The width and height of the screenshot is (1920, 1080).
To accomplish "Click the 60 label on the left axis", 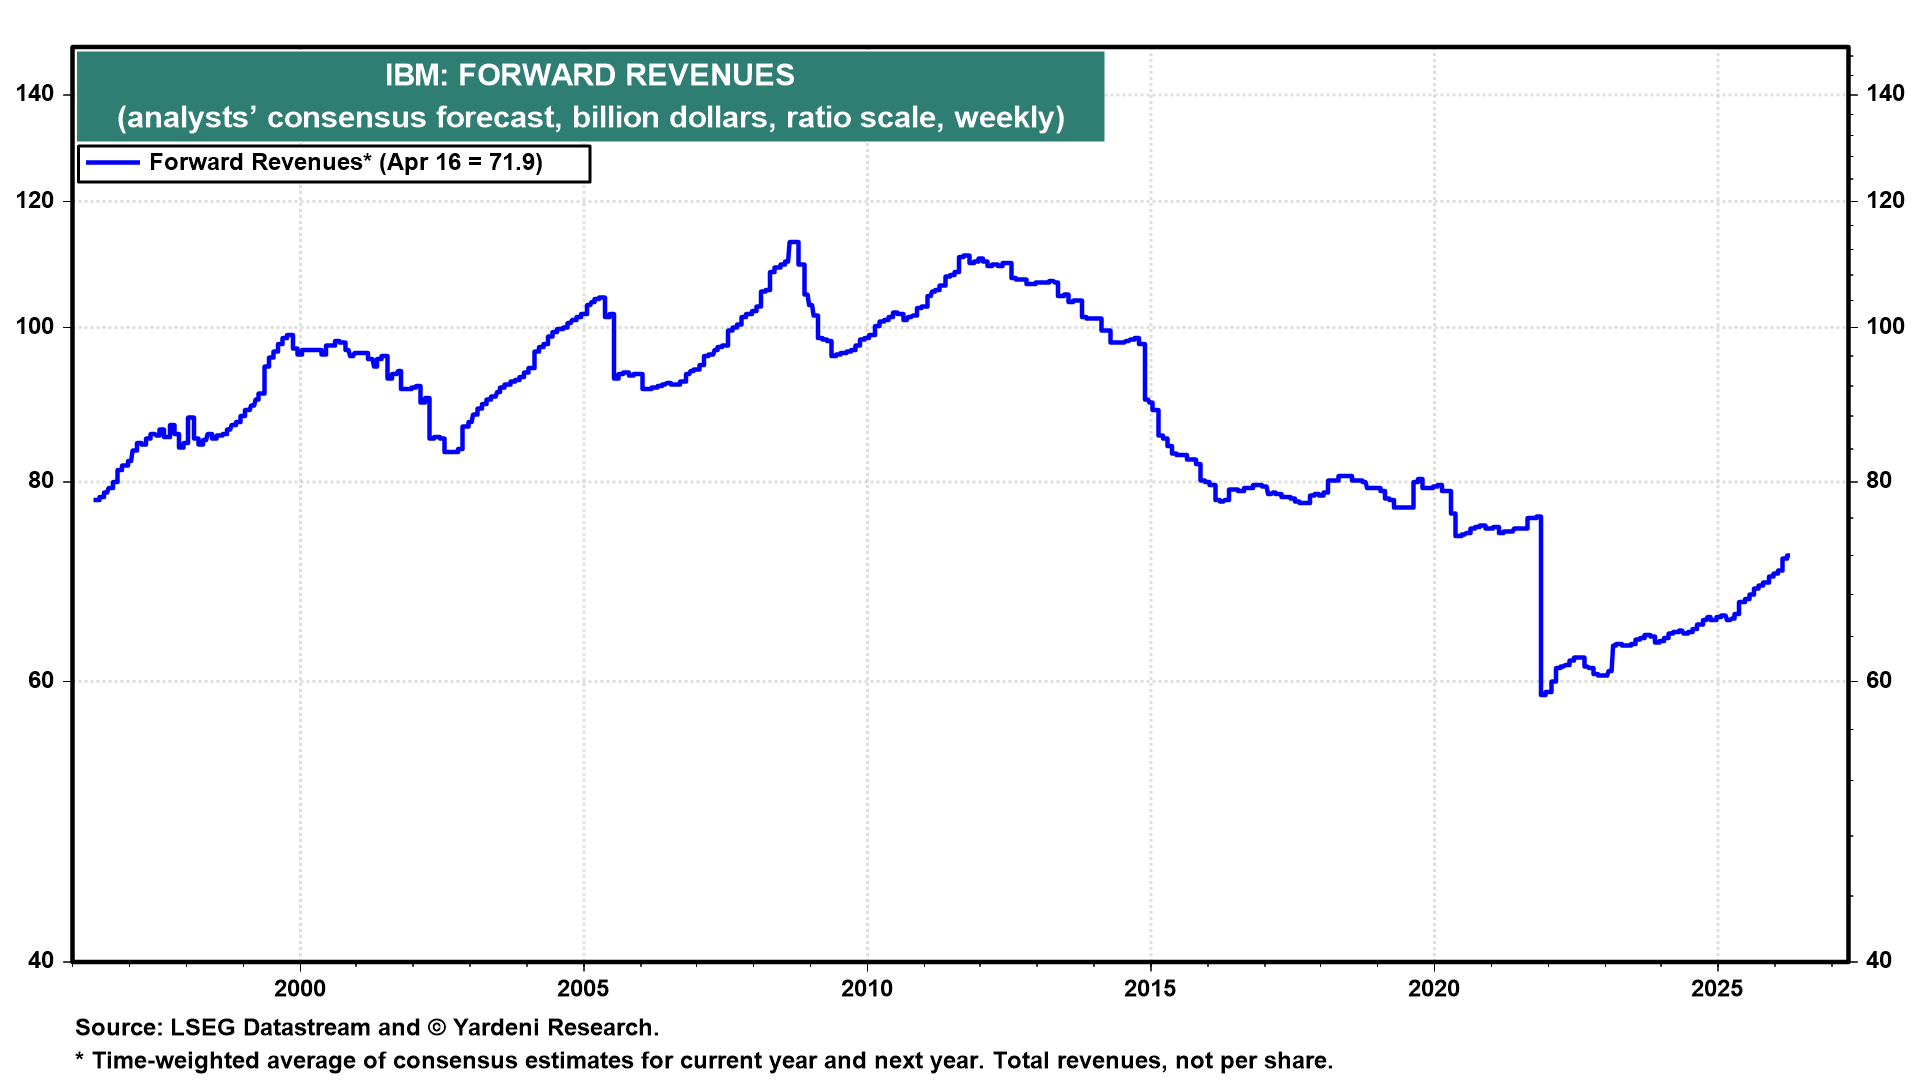I will pos(41,681).
